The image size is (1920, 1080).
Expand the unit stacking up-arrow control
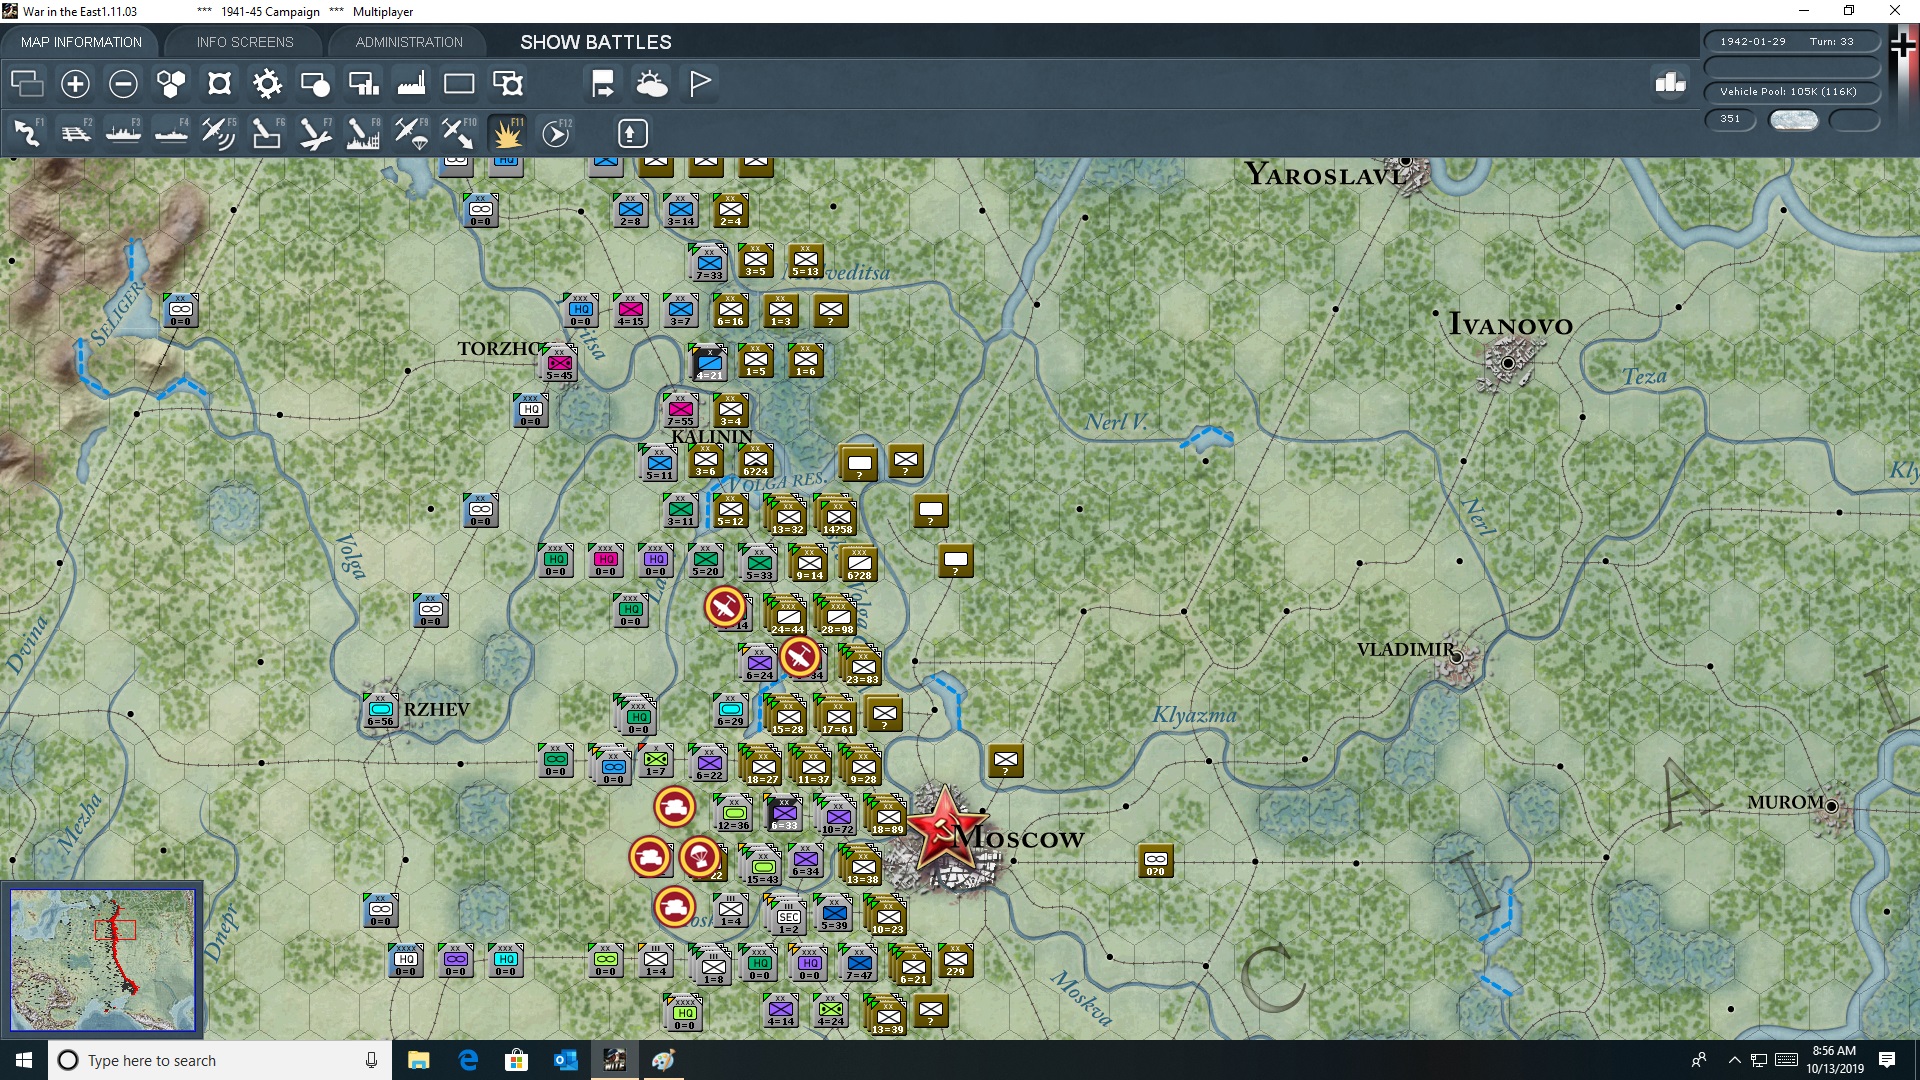pyautogui.click(x=632, y=132)
